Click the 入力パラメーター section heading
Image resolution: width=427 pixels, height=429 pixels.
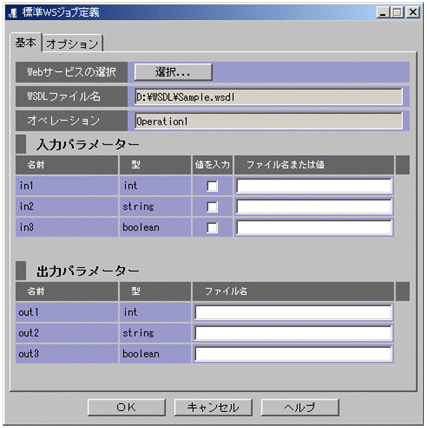coord(88,144)
